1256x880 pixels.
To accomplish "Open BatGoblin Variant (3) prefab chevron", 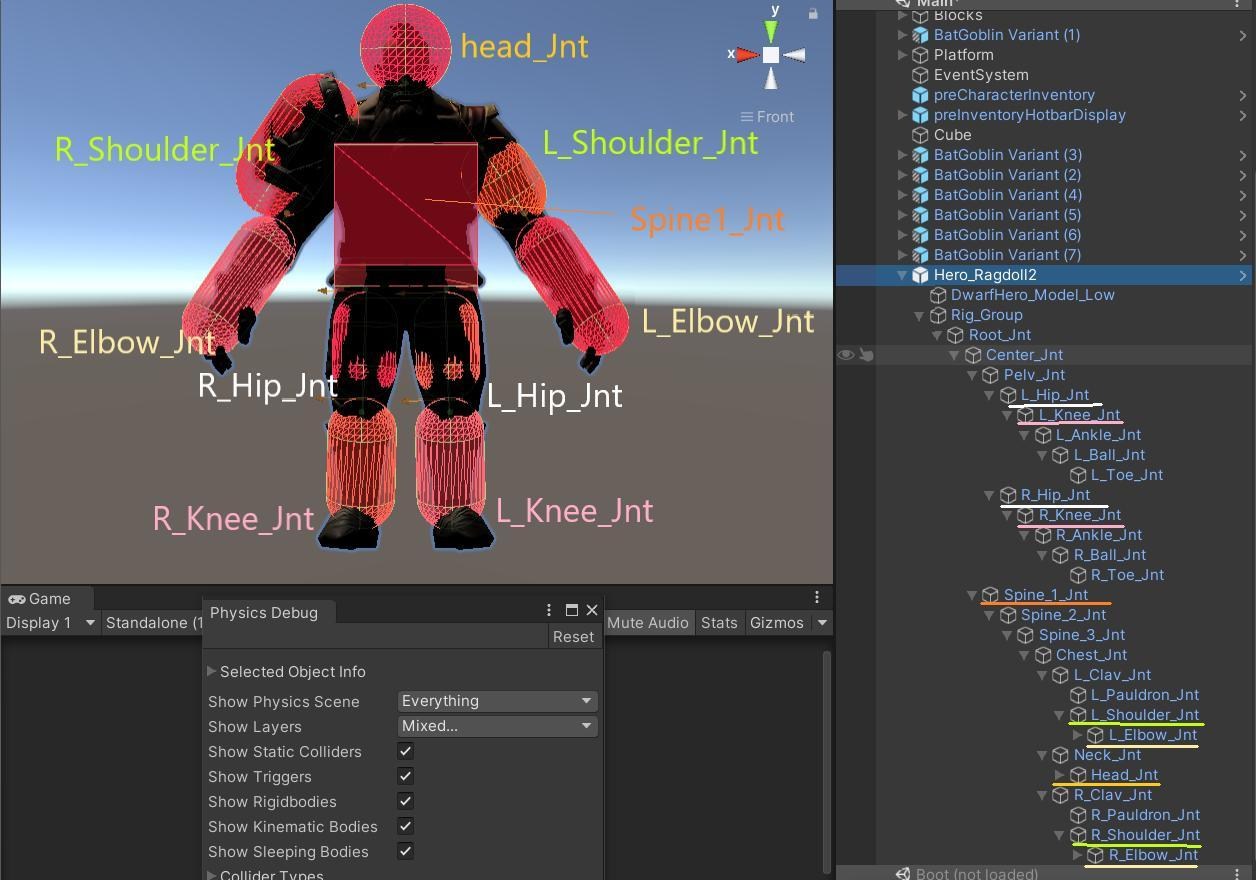I will point(1243,155).
